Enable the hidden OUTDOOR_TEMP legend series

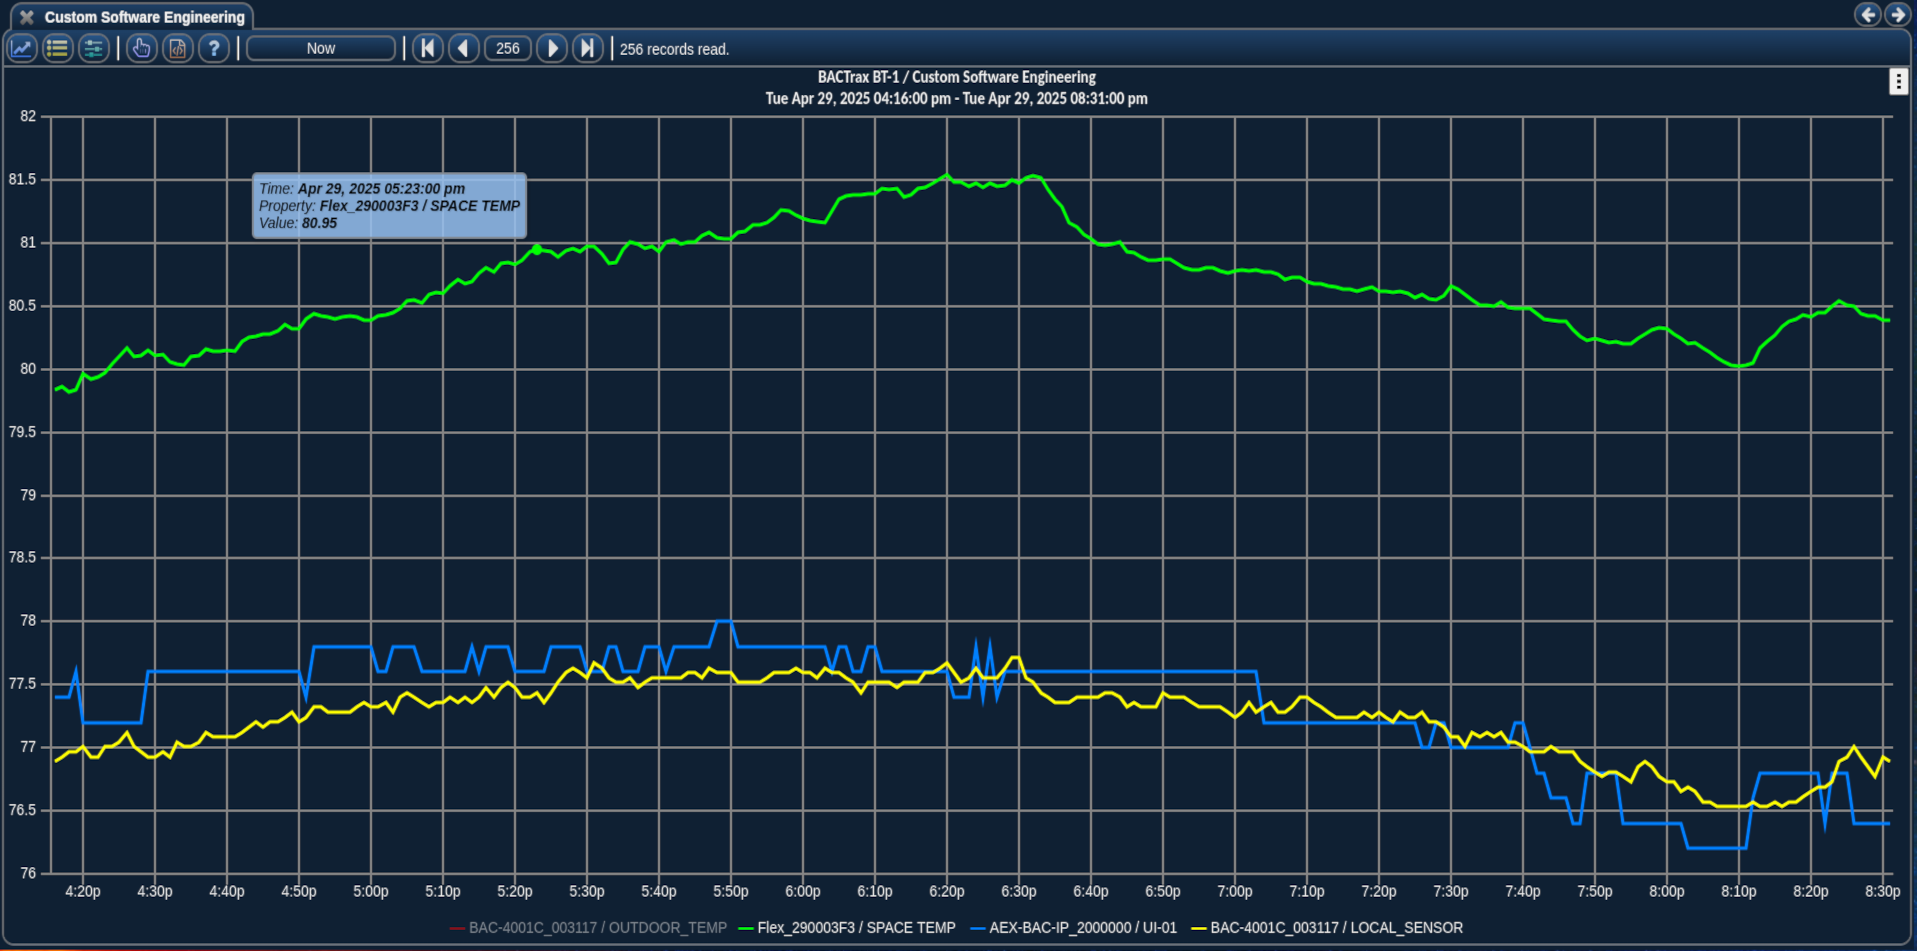pos(597,928)
